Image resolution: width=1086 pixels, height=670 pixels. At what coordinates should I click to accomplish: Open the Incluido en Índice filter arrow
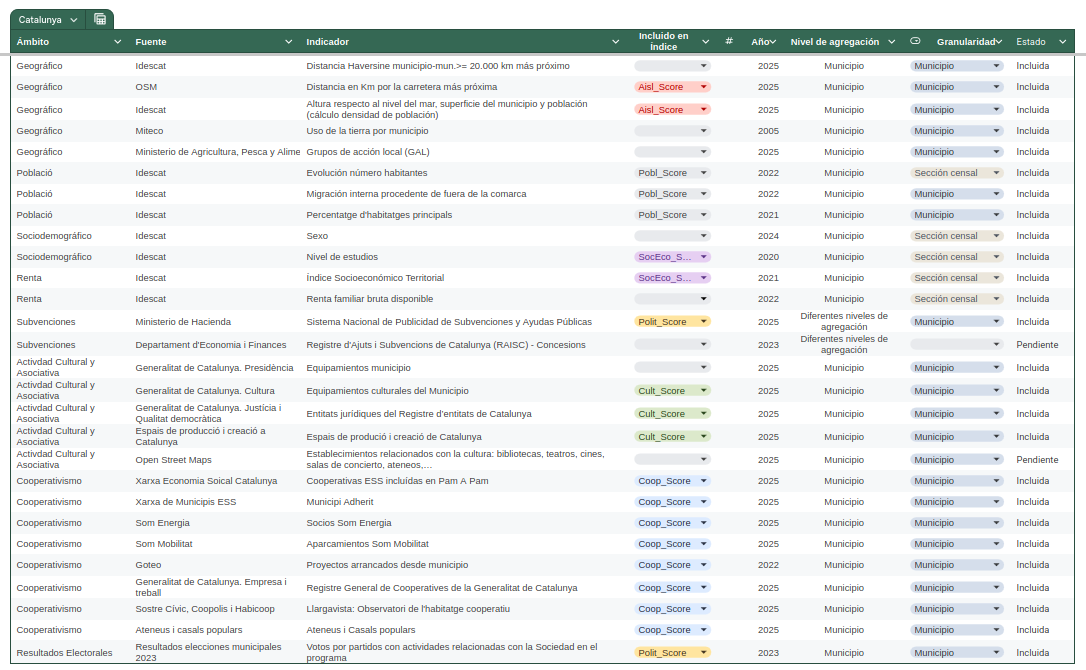(x=705, y=42)
